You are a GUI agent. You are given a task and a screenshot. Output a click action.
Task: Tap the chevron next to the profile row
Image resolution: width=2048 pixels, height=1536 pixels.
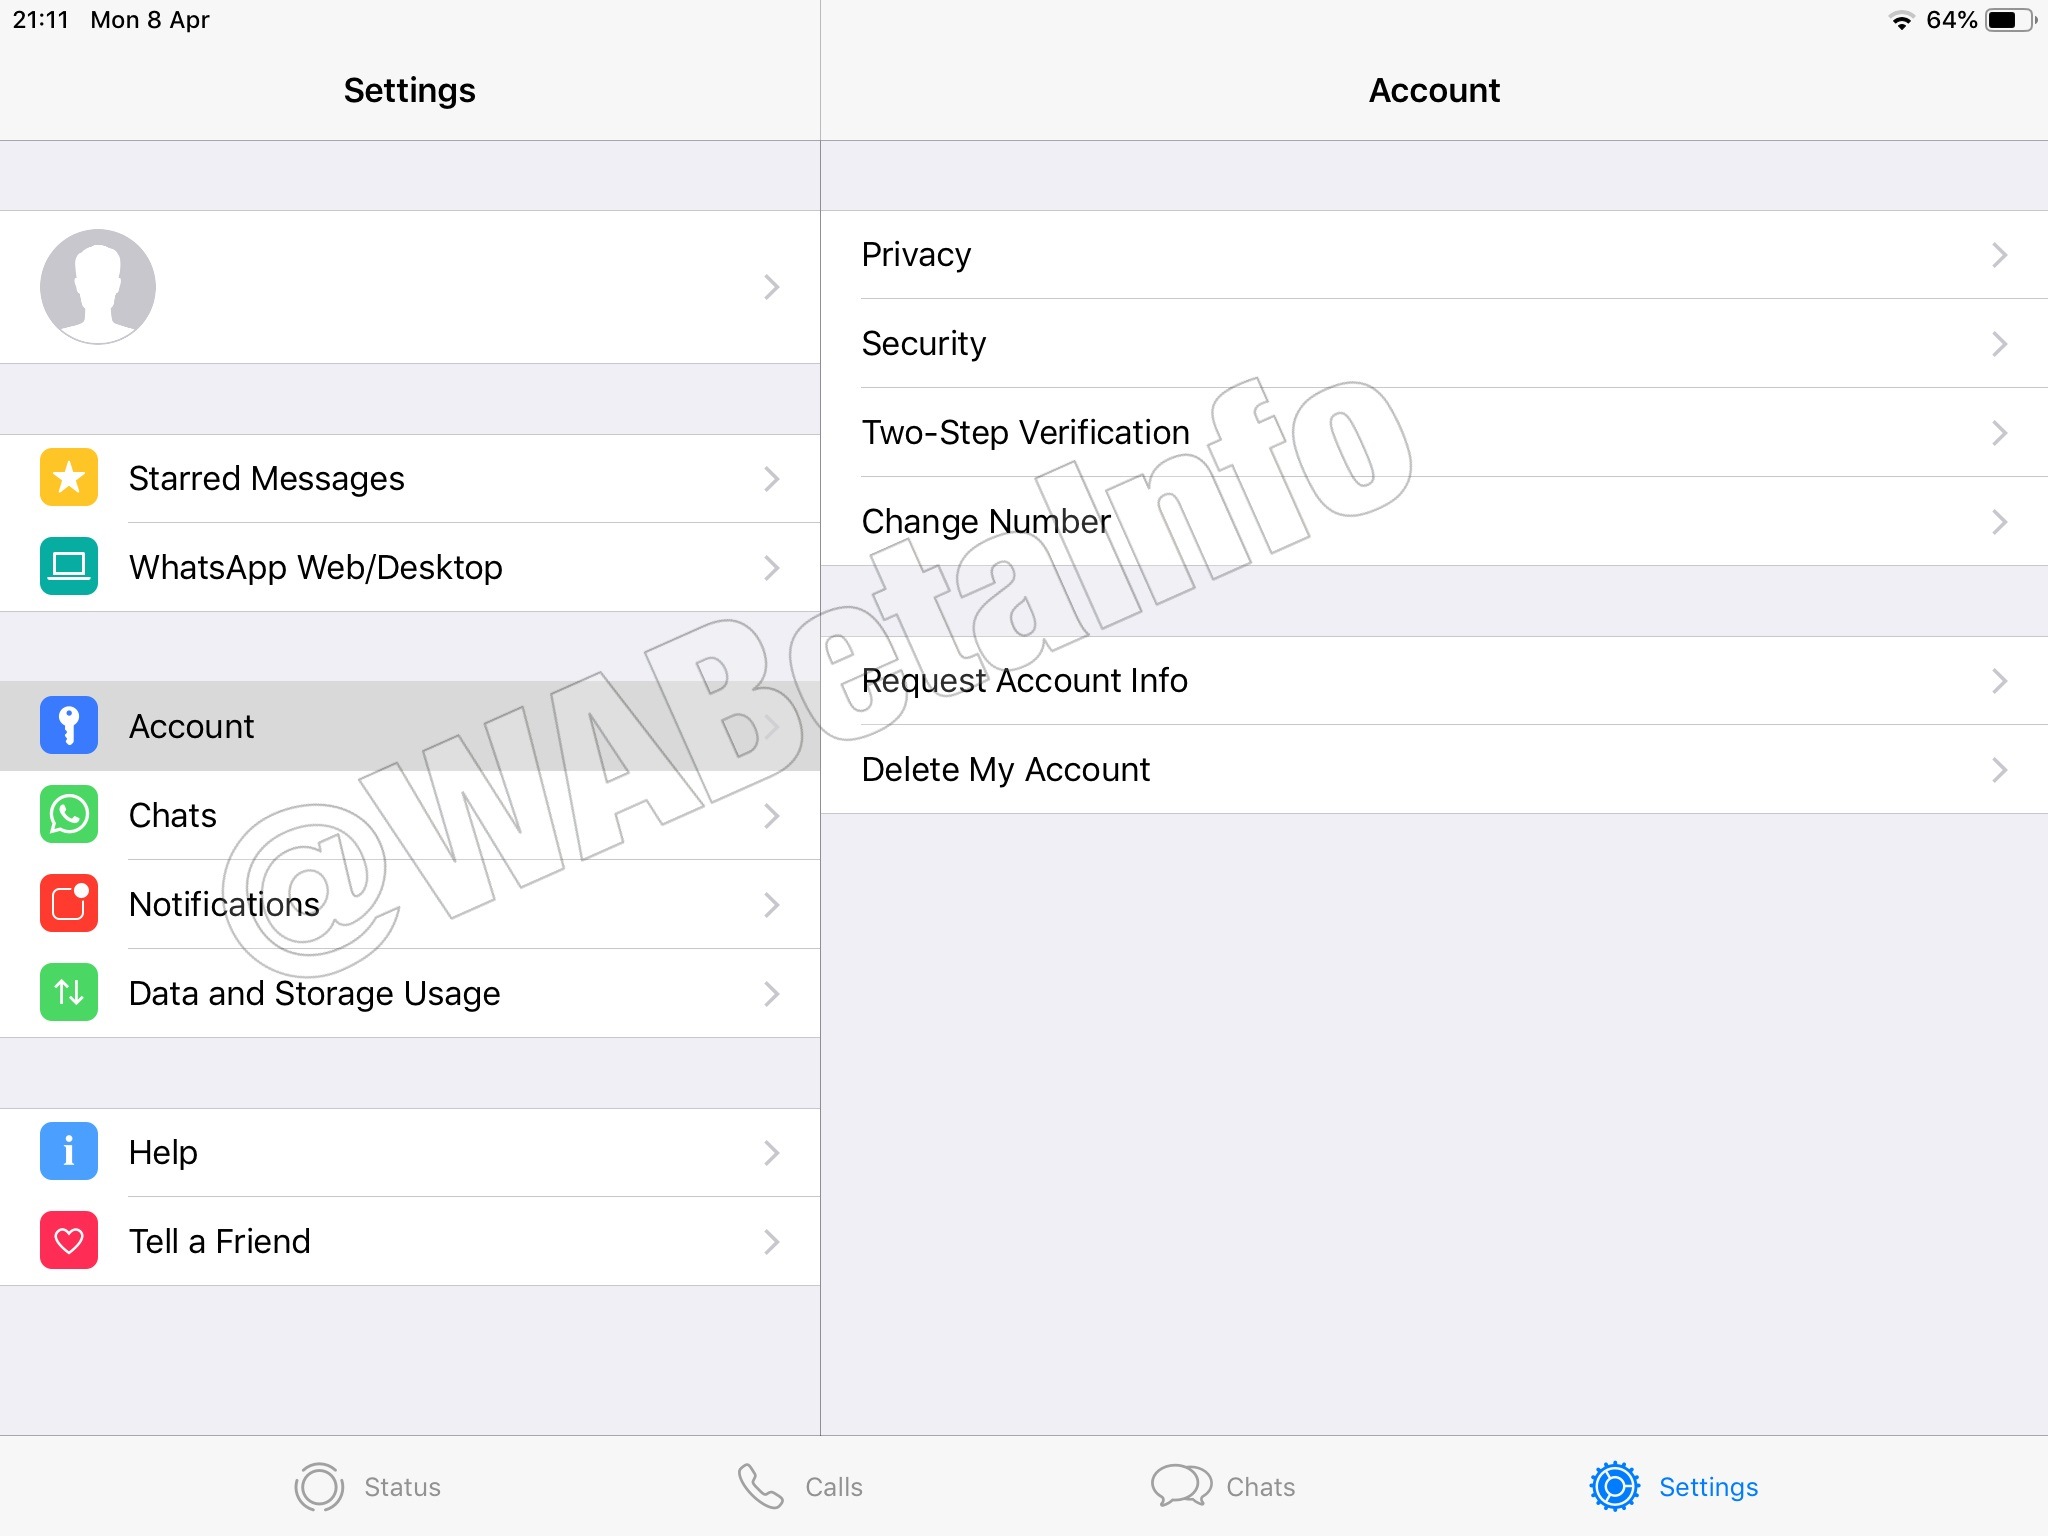point(771,287)
